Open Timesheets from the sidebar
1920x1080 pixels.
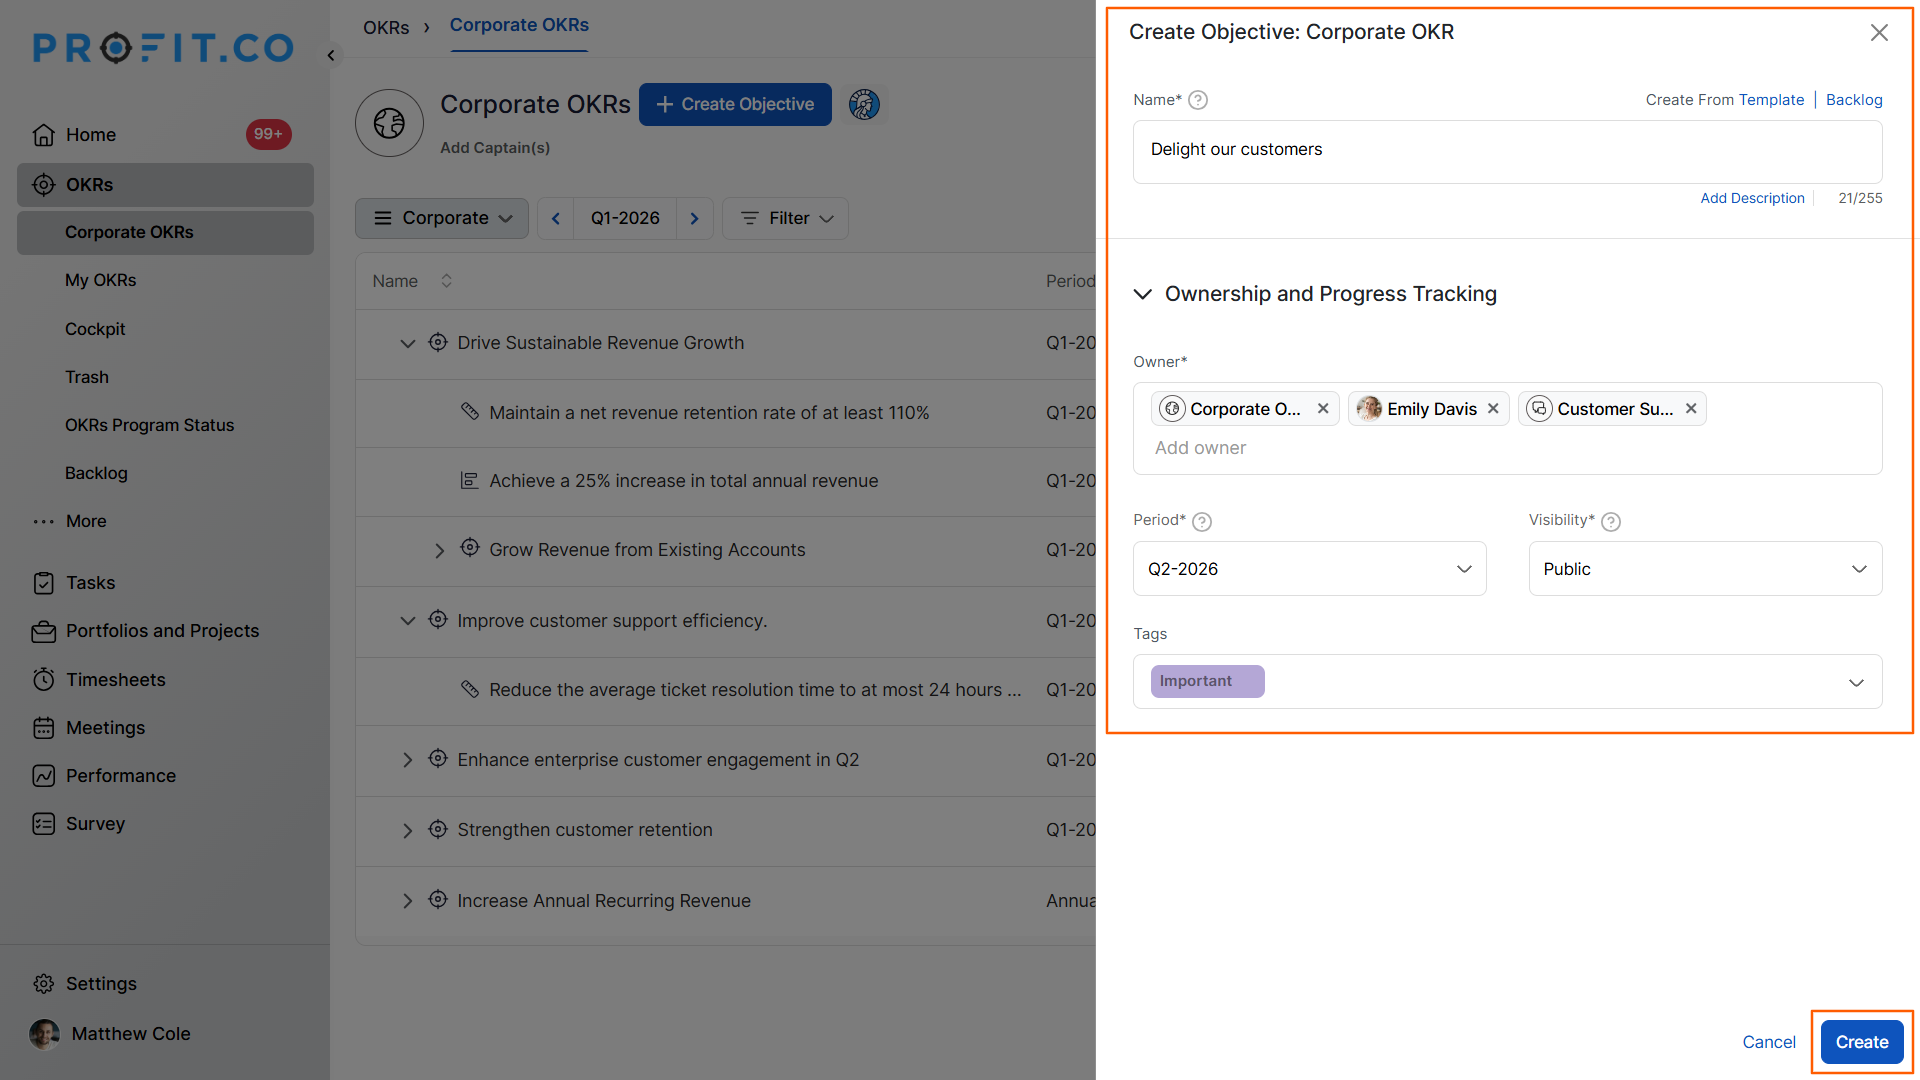(x=115, y=680)
